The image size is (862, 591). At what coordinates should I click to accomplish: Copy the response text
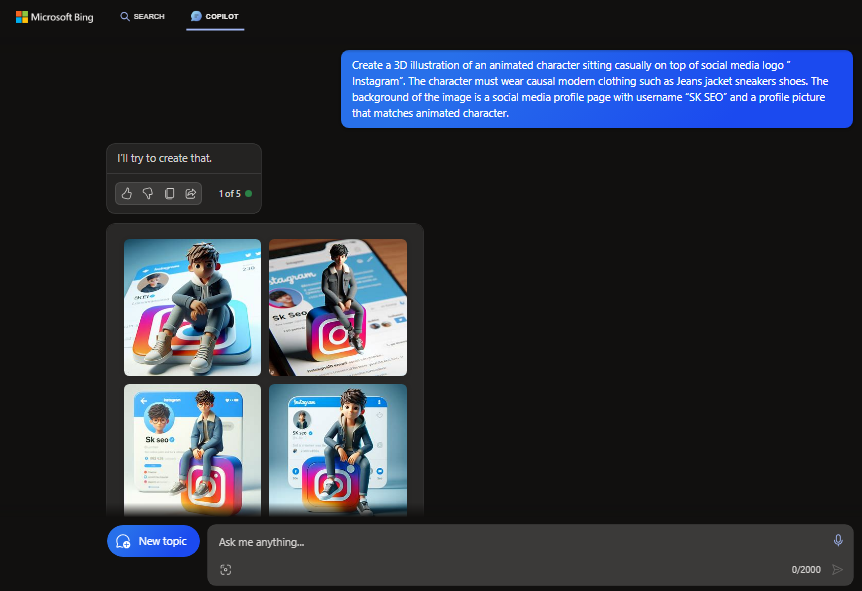click(x=169, y=194)
